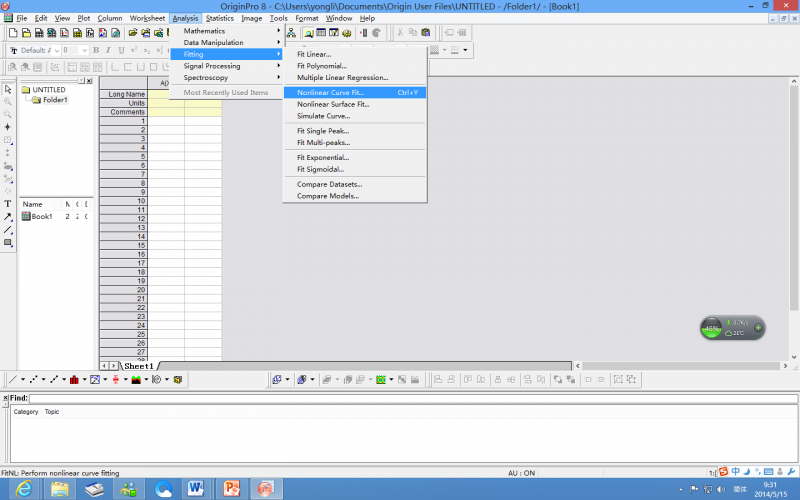Open the Worksheet menu
Viewport: 800px width, 500px height.
tap(147, 18)
